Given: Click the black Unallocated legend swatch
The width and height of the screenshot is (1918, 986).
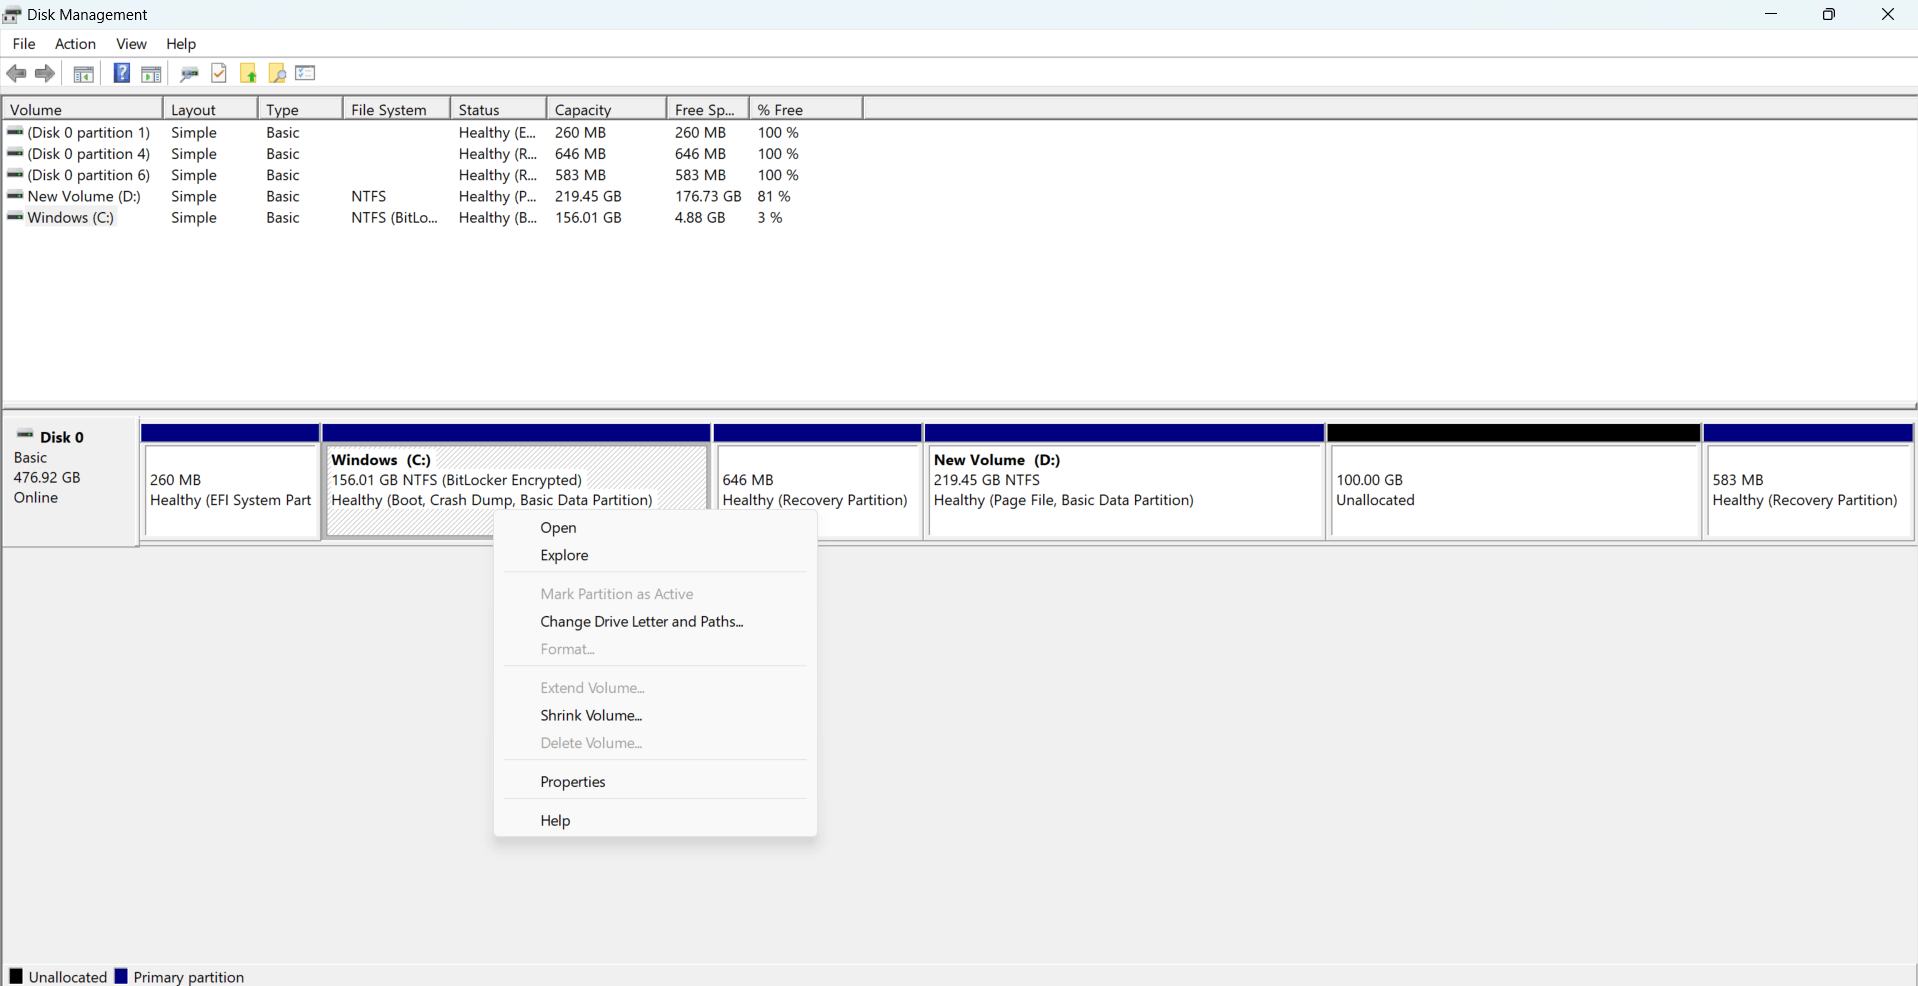Looking at the screenshot, I should click(16, 976).
